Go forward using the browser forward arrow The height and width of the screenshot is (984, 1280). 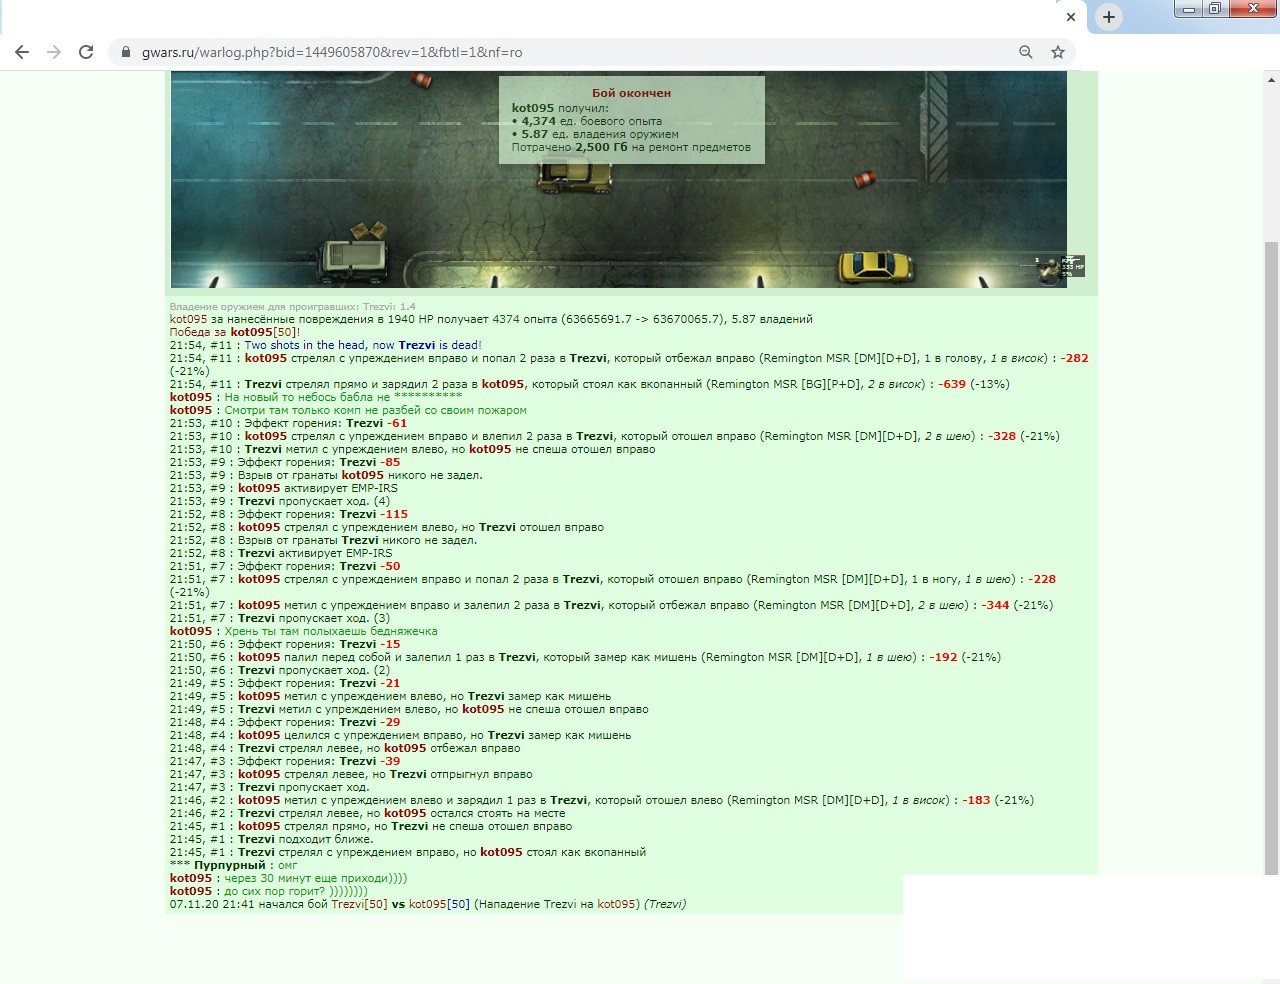point(54,52)
